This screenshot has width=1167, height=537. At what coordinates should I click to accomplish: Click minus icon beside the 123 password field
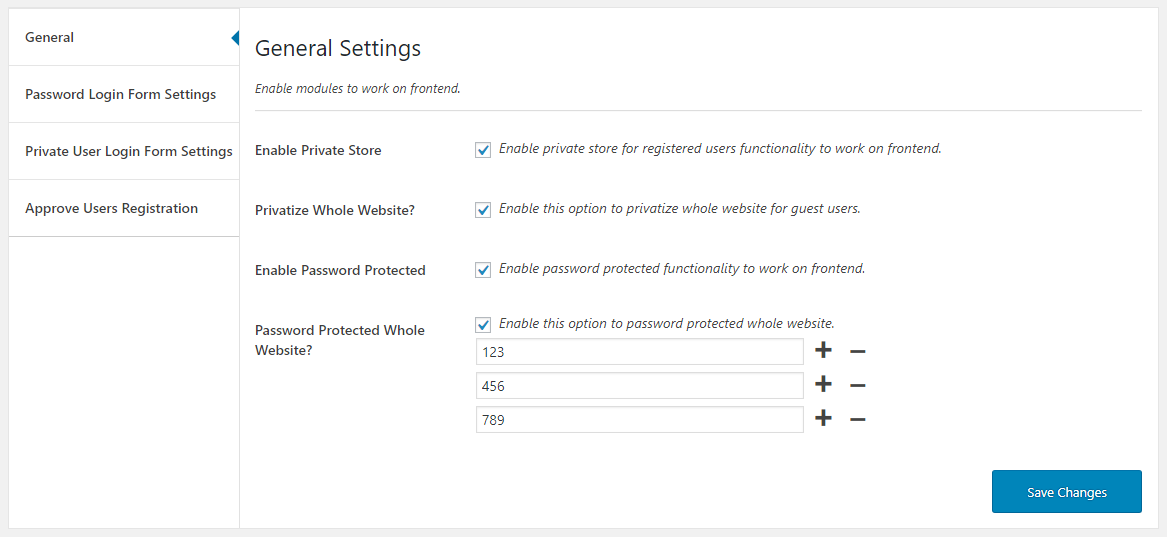[857, 352]
